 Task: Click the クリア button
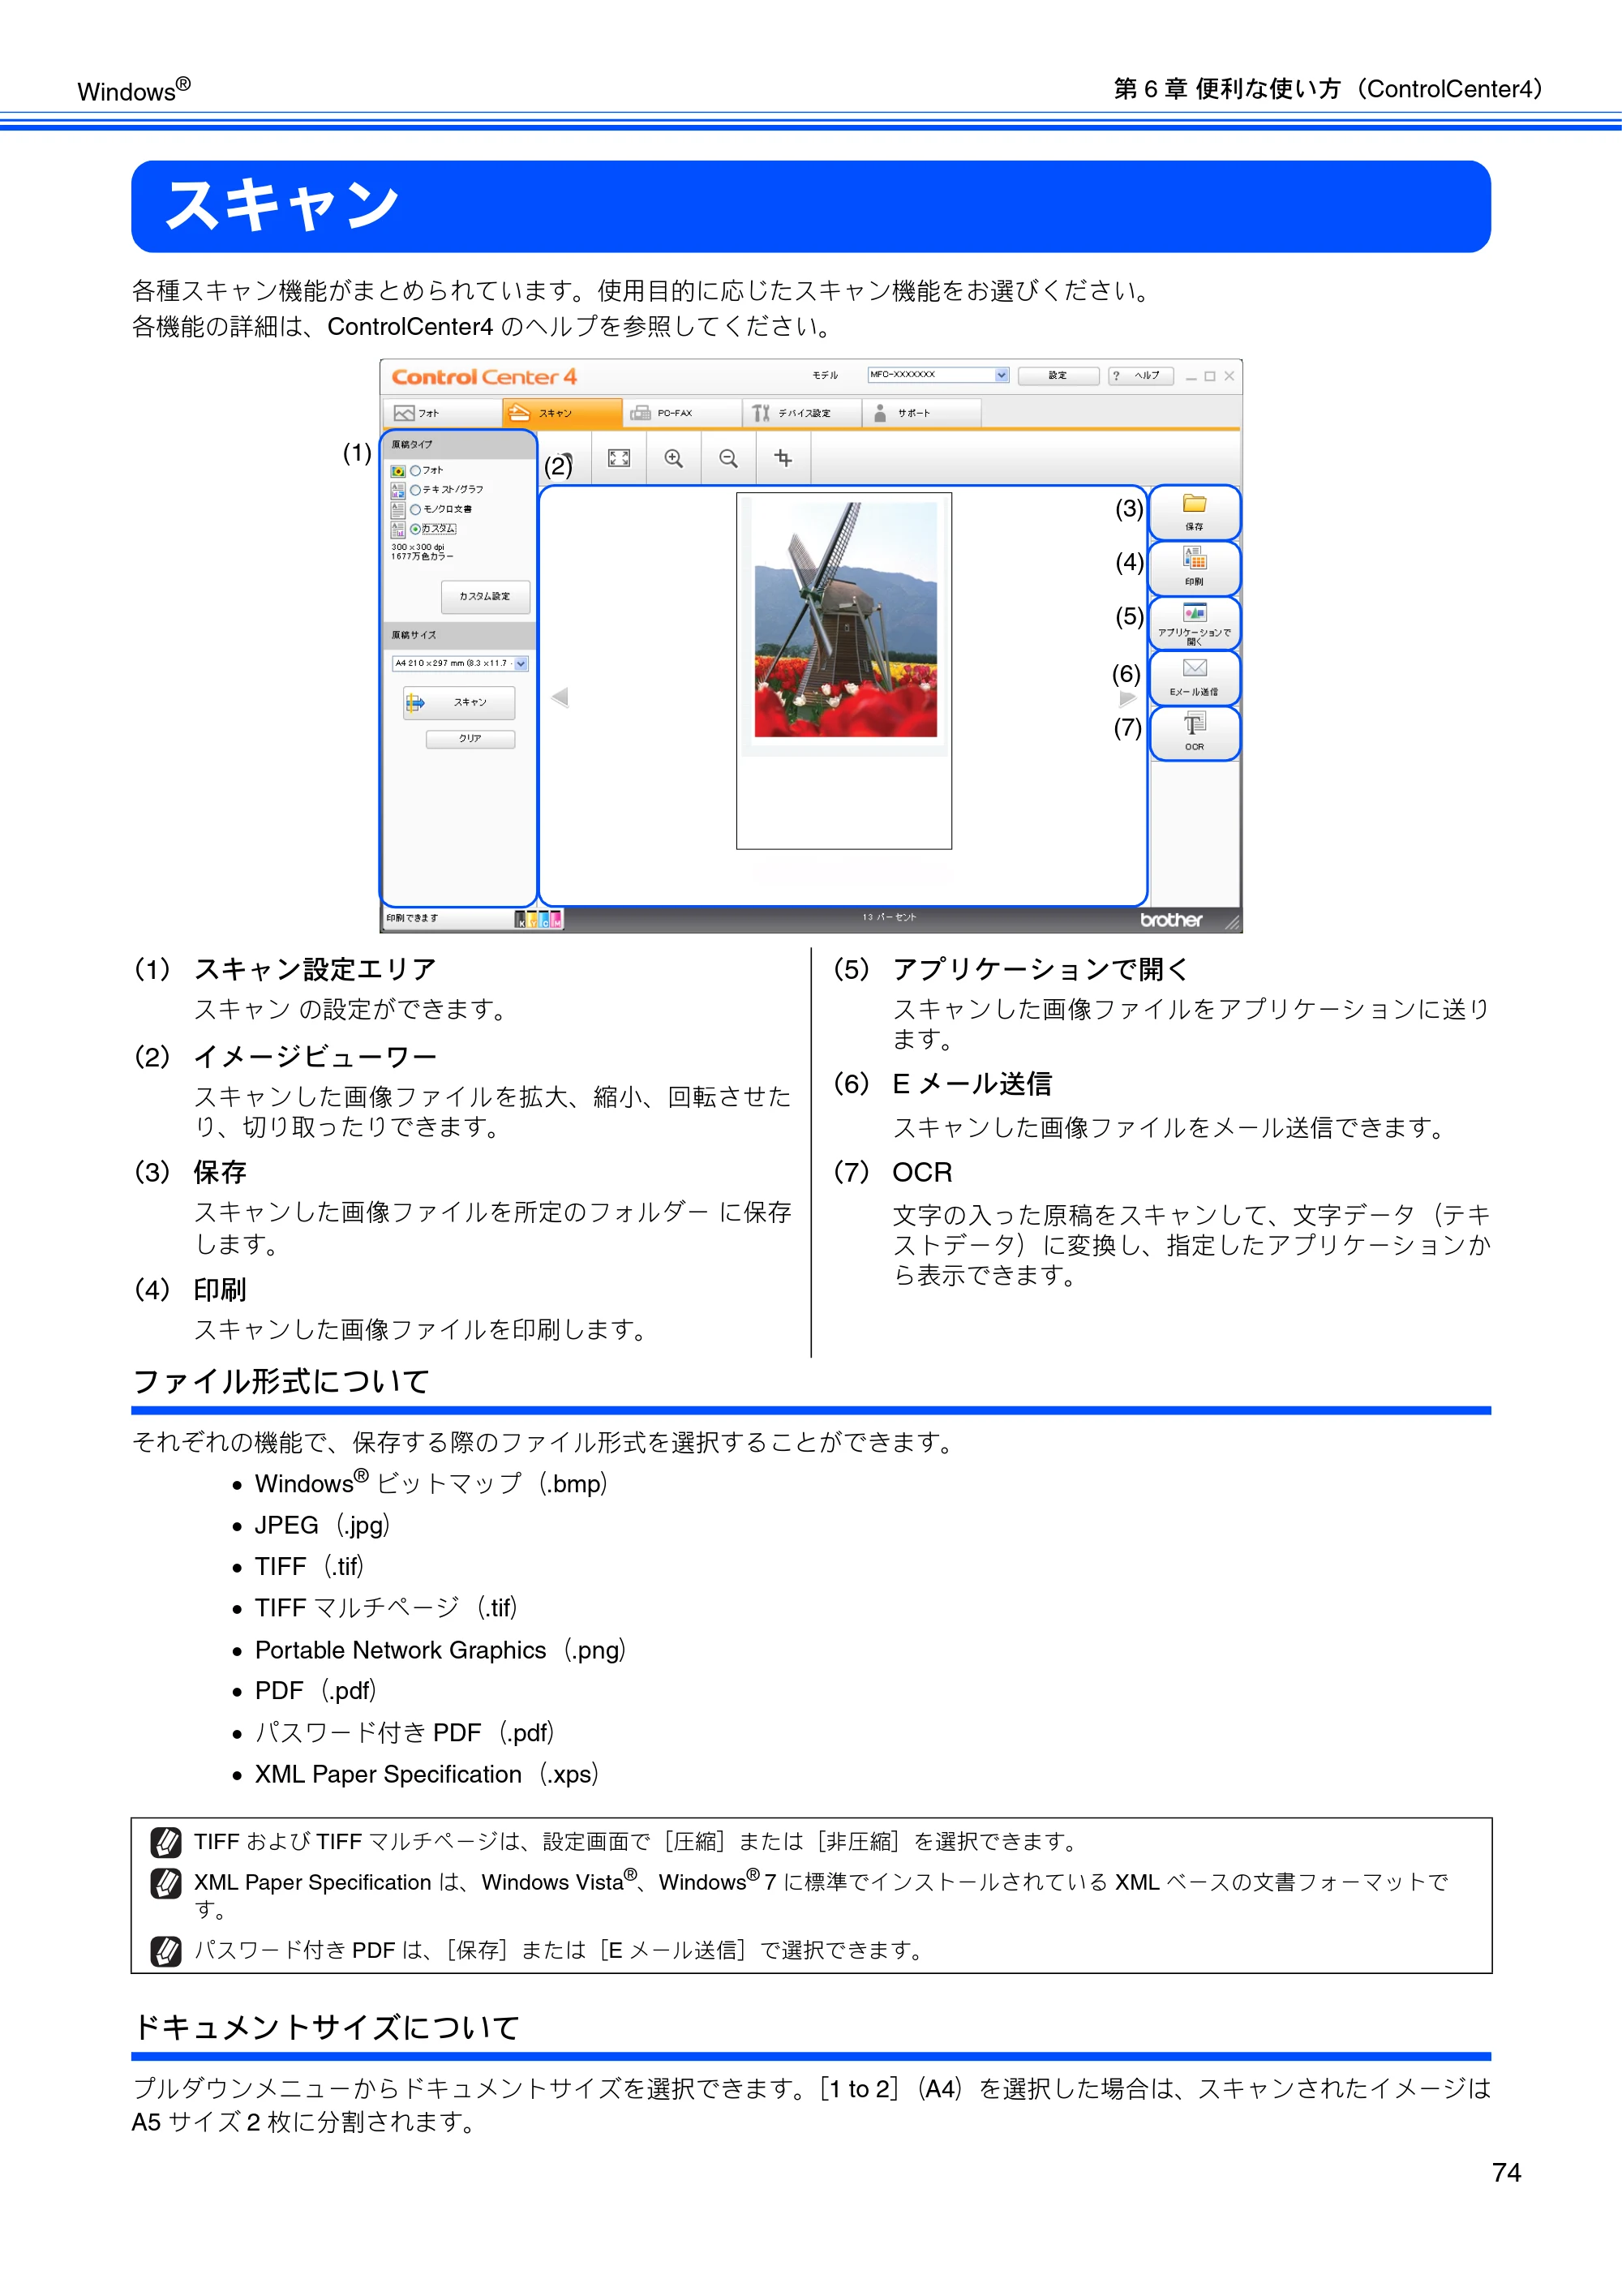point(470,739)
